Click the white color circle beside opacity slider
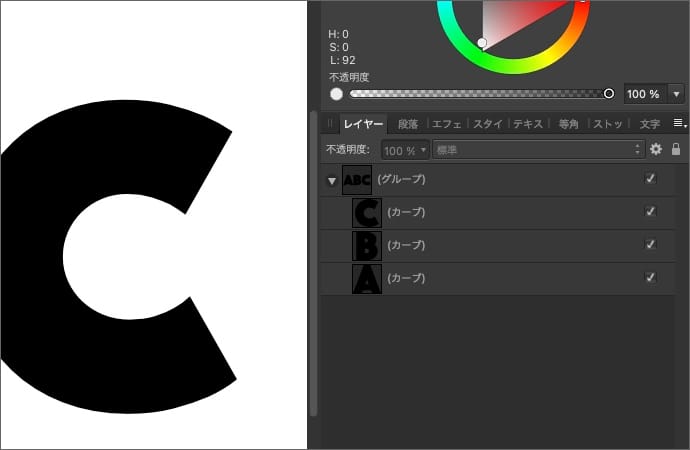The image size is (690, 450). coord(336,94)
